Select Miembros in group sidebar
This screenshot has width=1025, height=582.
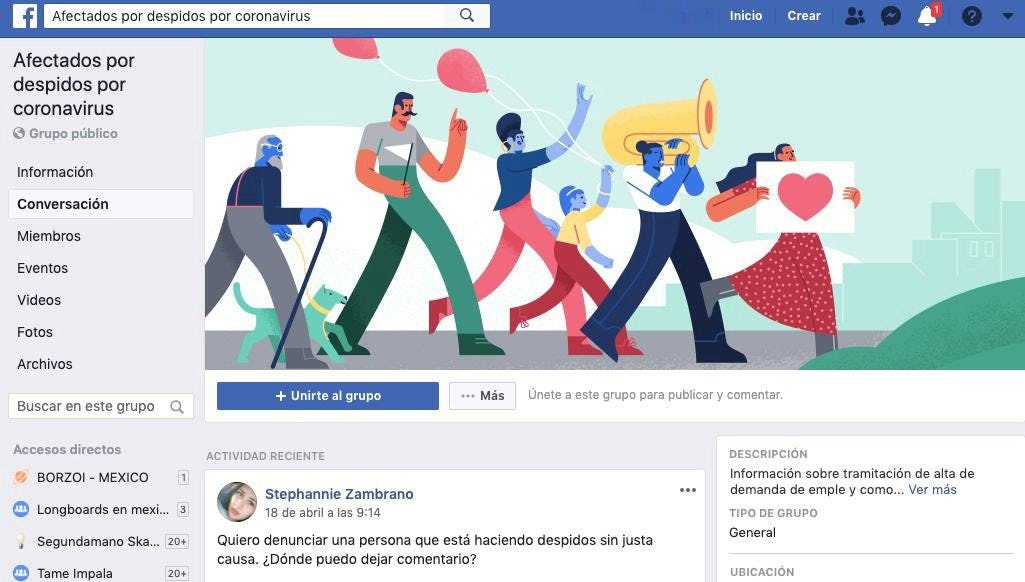(49, 236)
